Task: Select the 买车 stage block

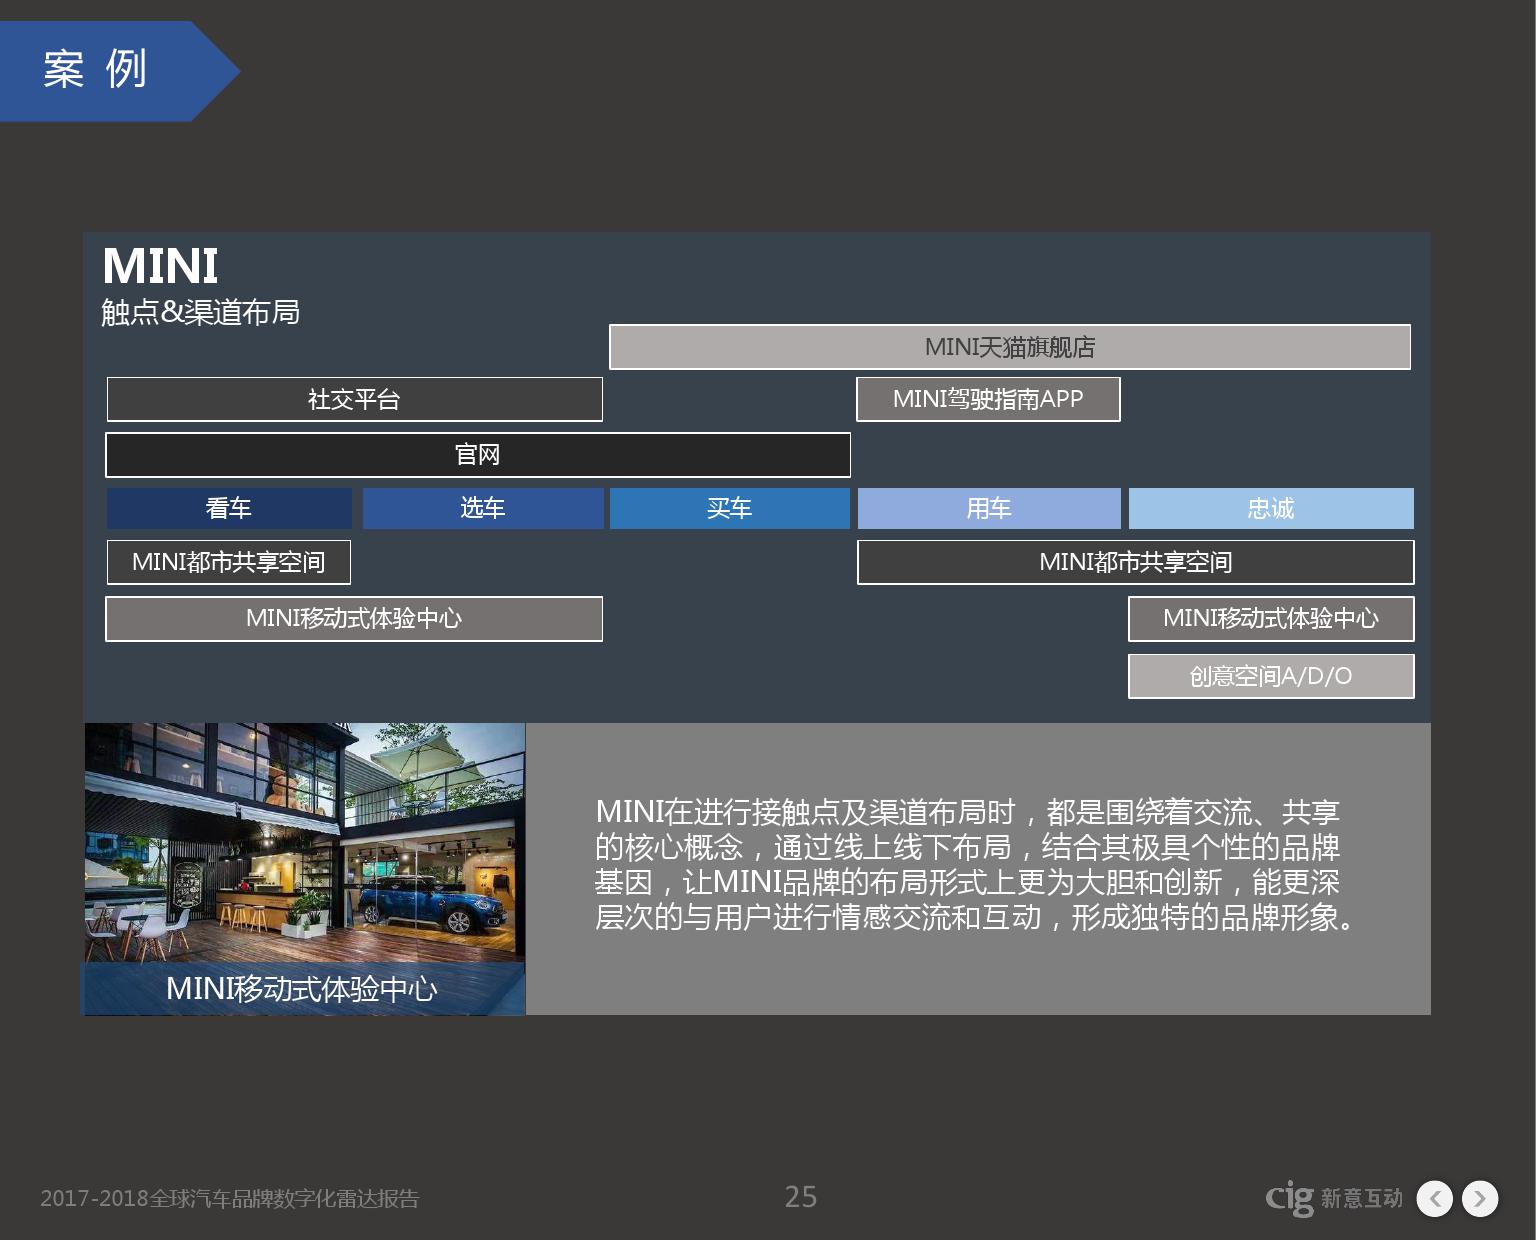Action: (729, 508)
